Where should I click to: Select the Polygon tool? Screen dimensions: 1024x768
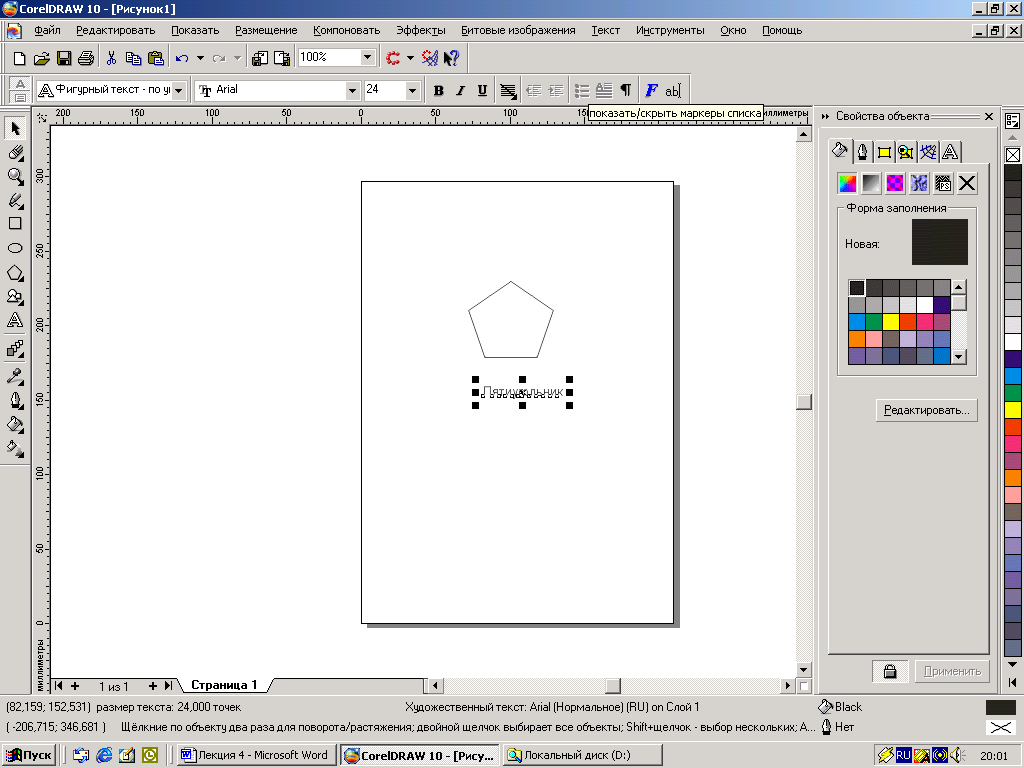(x=15, y=272)
